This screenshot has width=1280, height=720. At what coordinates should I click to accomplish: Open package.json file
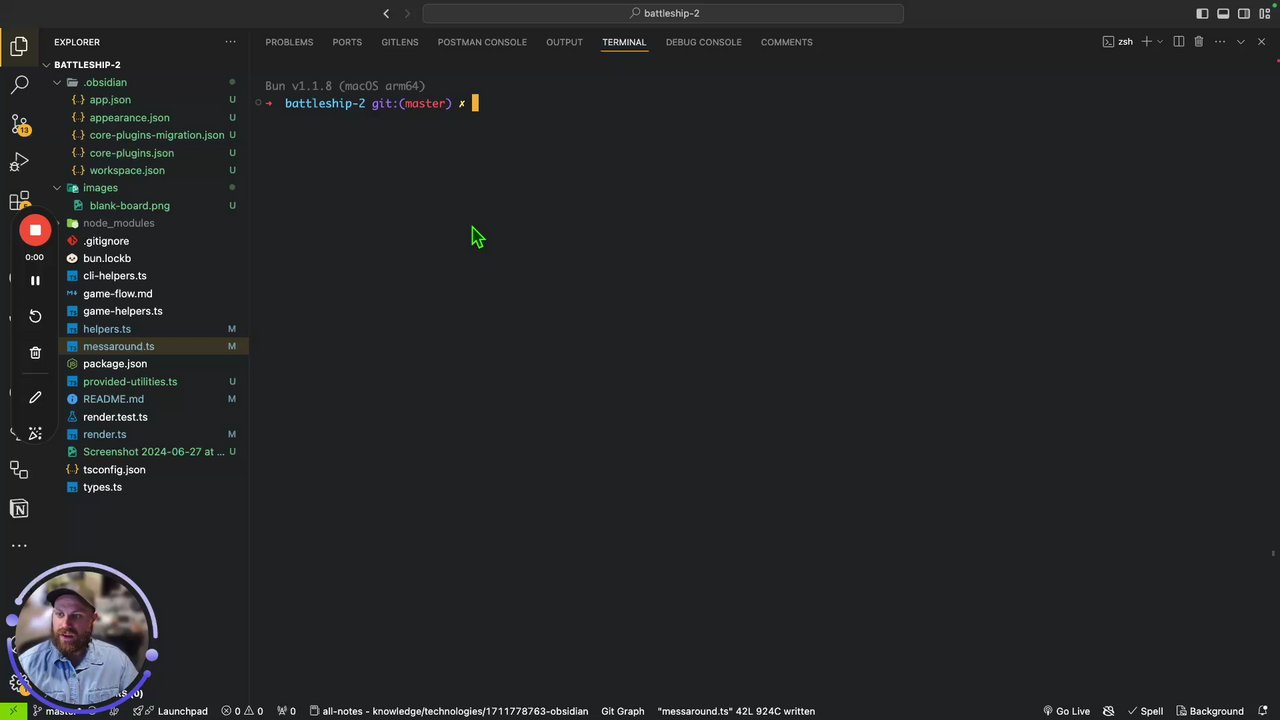click(115, 364)
